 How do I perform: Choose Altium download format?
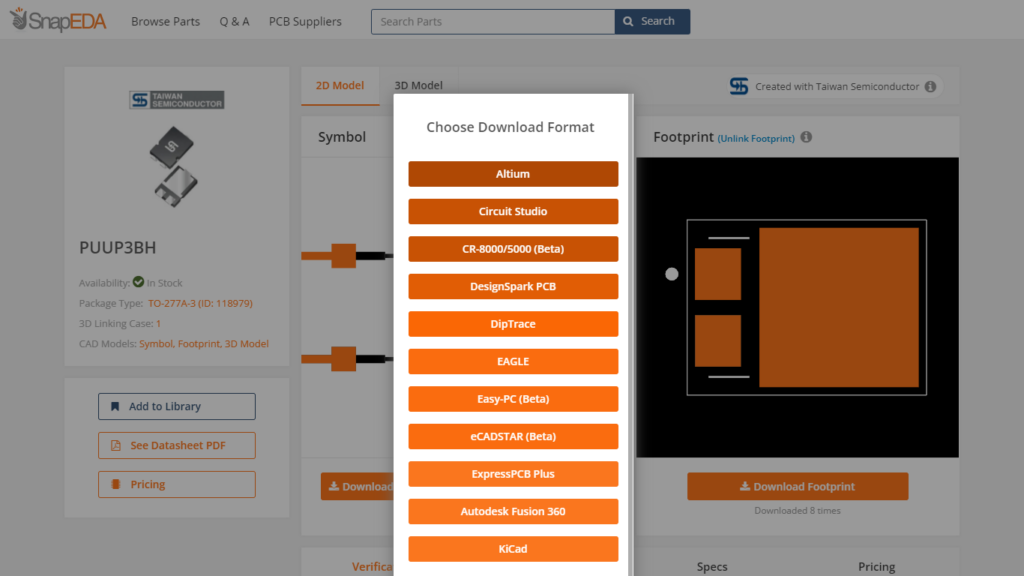click(x=513, y=174)
